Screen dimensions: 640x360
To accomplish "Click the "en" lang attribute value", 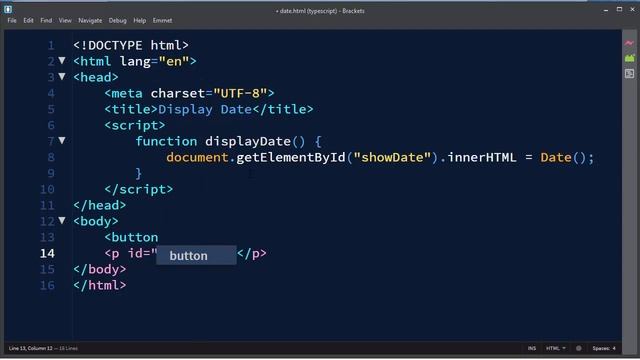I will point(174,61).
